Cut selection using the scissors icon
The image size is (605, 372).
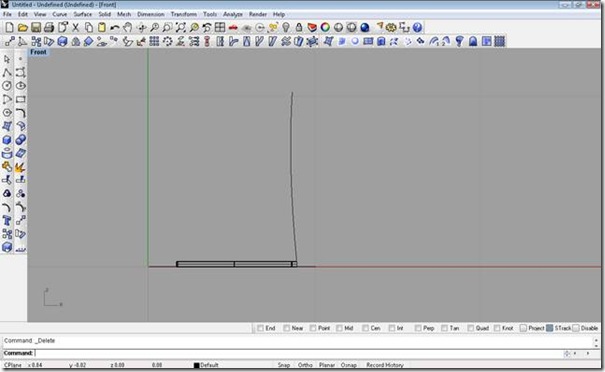(76, 27)
